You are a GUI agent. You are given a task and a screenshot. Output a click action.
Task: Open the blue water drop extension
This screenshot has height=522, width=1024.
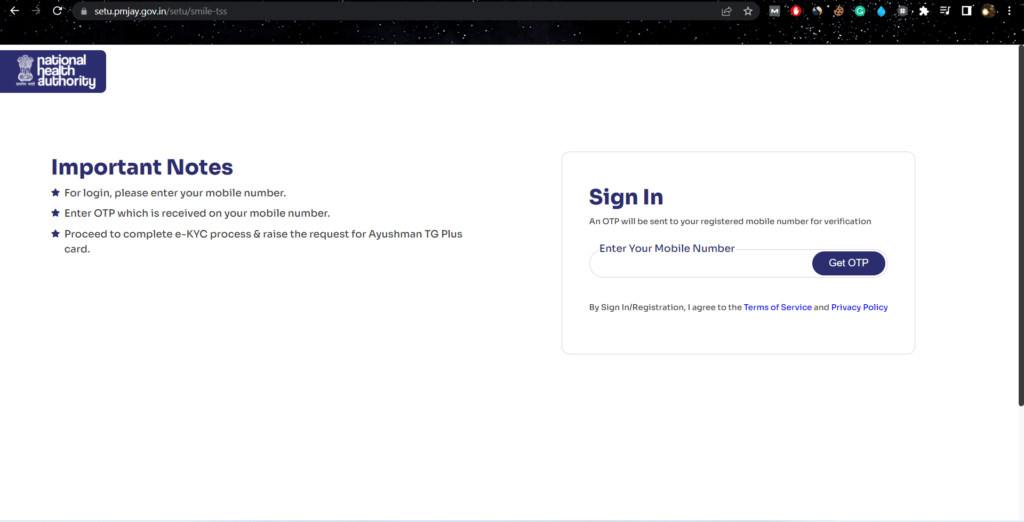click(x=881, y=11)
